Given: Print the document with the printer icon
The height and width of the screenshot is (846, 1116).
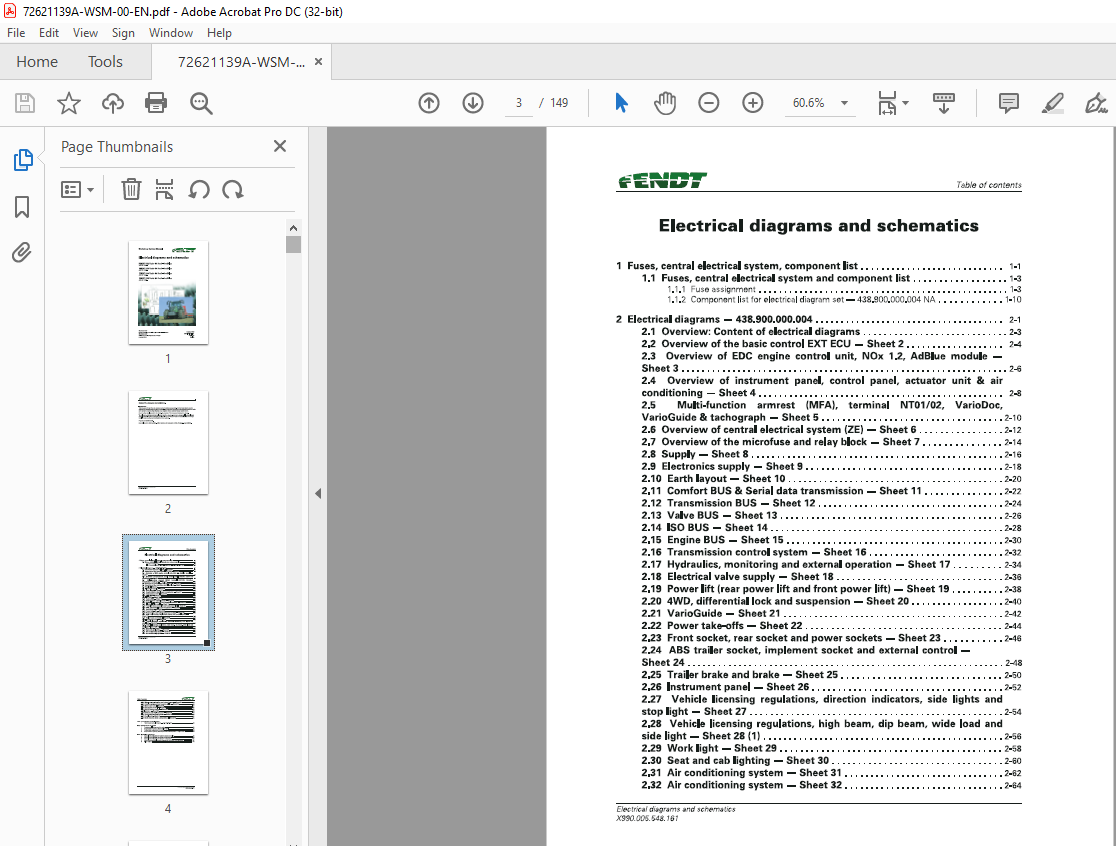Looking at the screenshot, I should [156, 103].
